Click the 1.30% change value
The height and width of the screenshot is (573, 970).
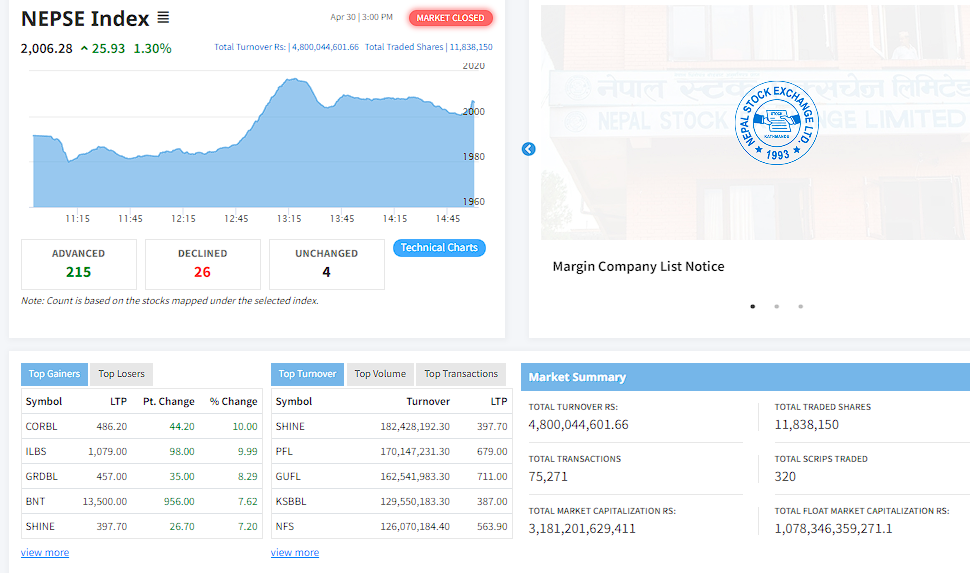pos(153,48)
